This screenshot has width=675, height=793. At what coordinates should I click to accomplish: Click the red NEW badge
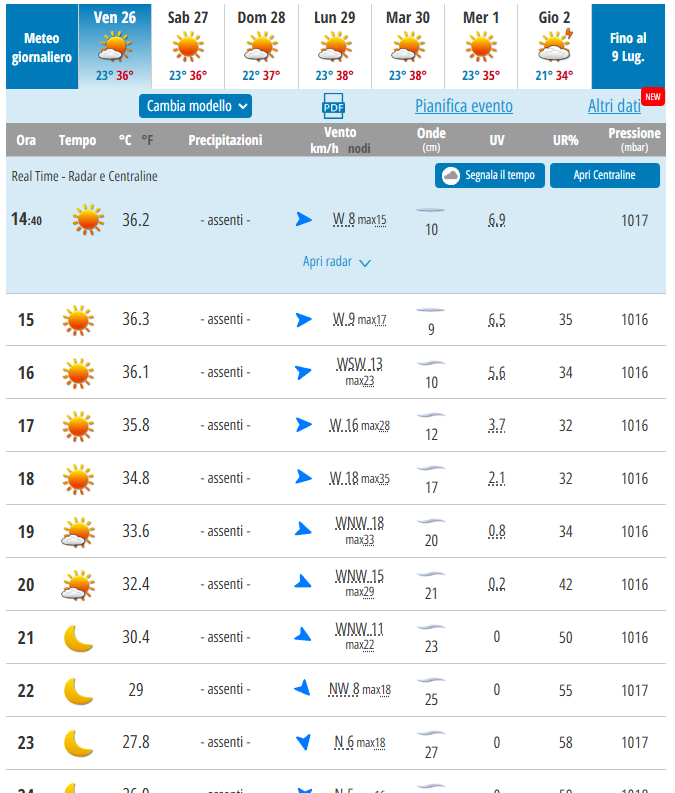[x=653, y=97]
